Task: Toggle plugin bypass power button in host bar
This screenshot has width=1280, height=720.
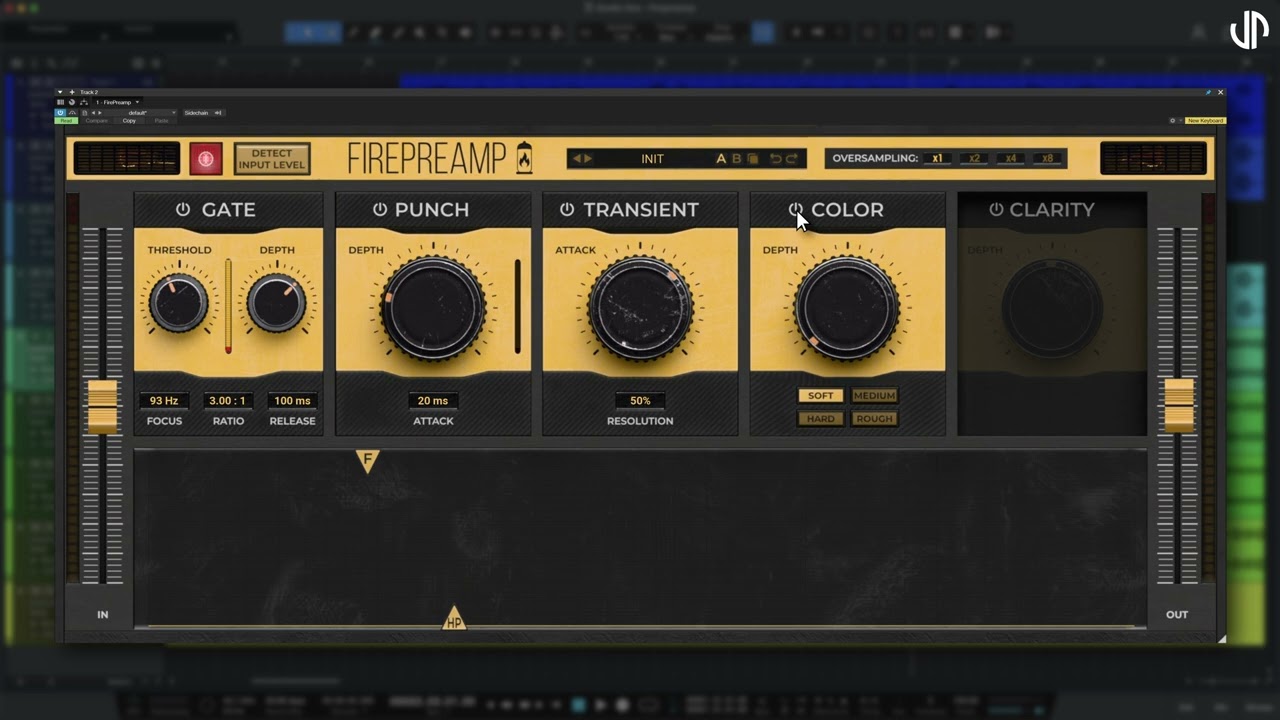Action: click(60, 113)
